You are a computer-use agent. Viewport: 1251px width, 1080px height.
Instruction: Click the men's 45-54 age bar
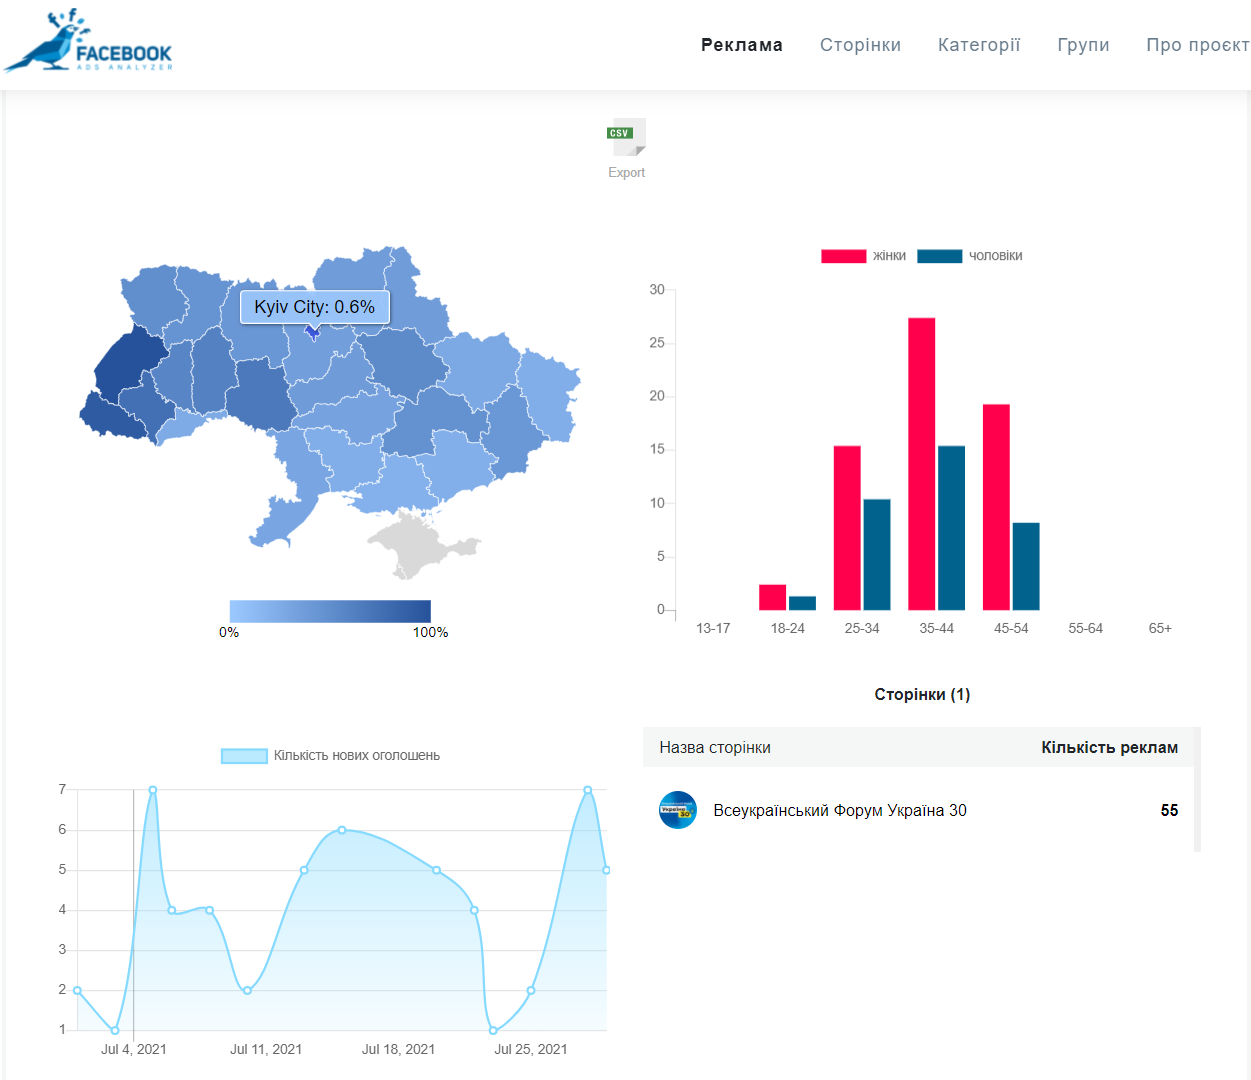(x=1025, y=566)
